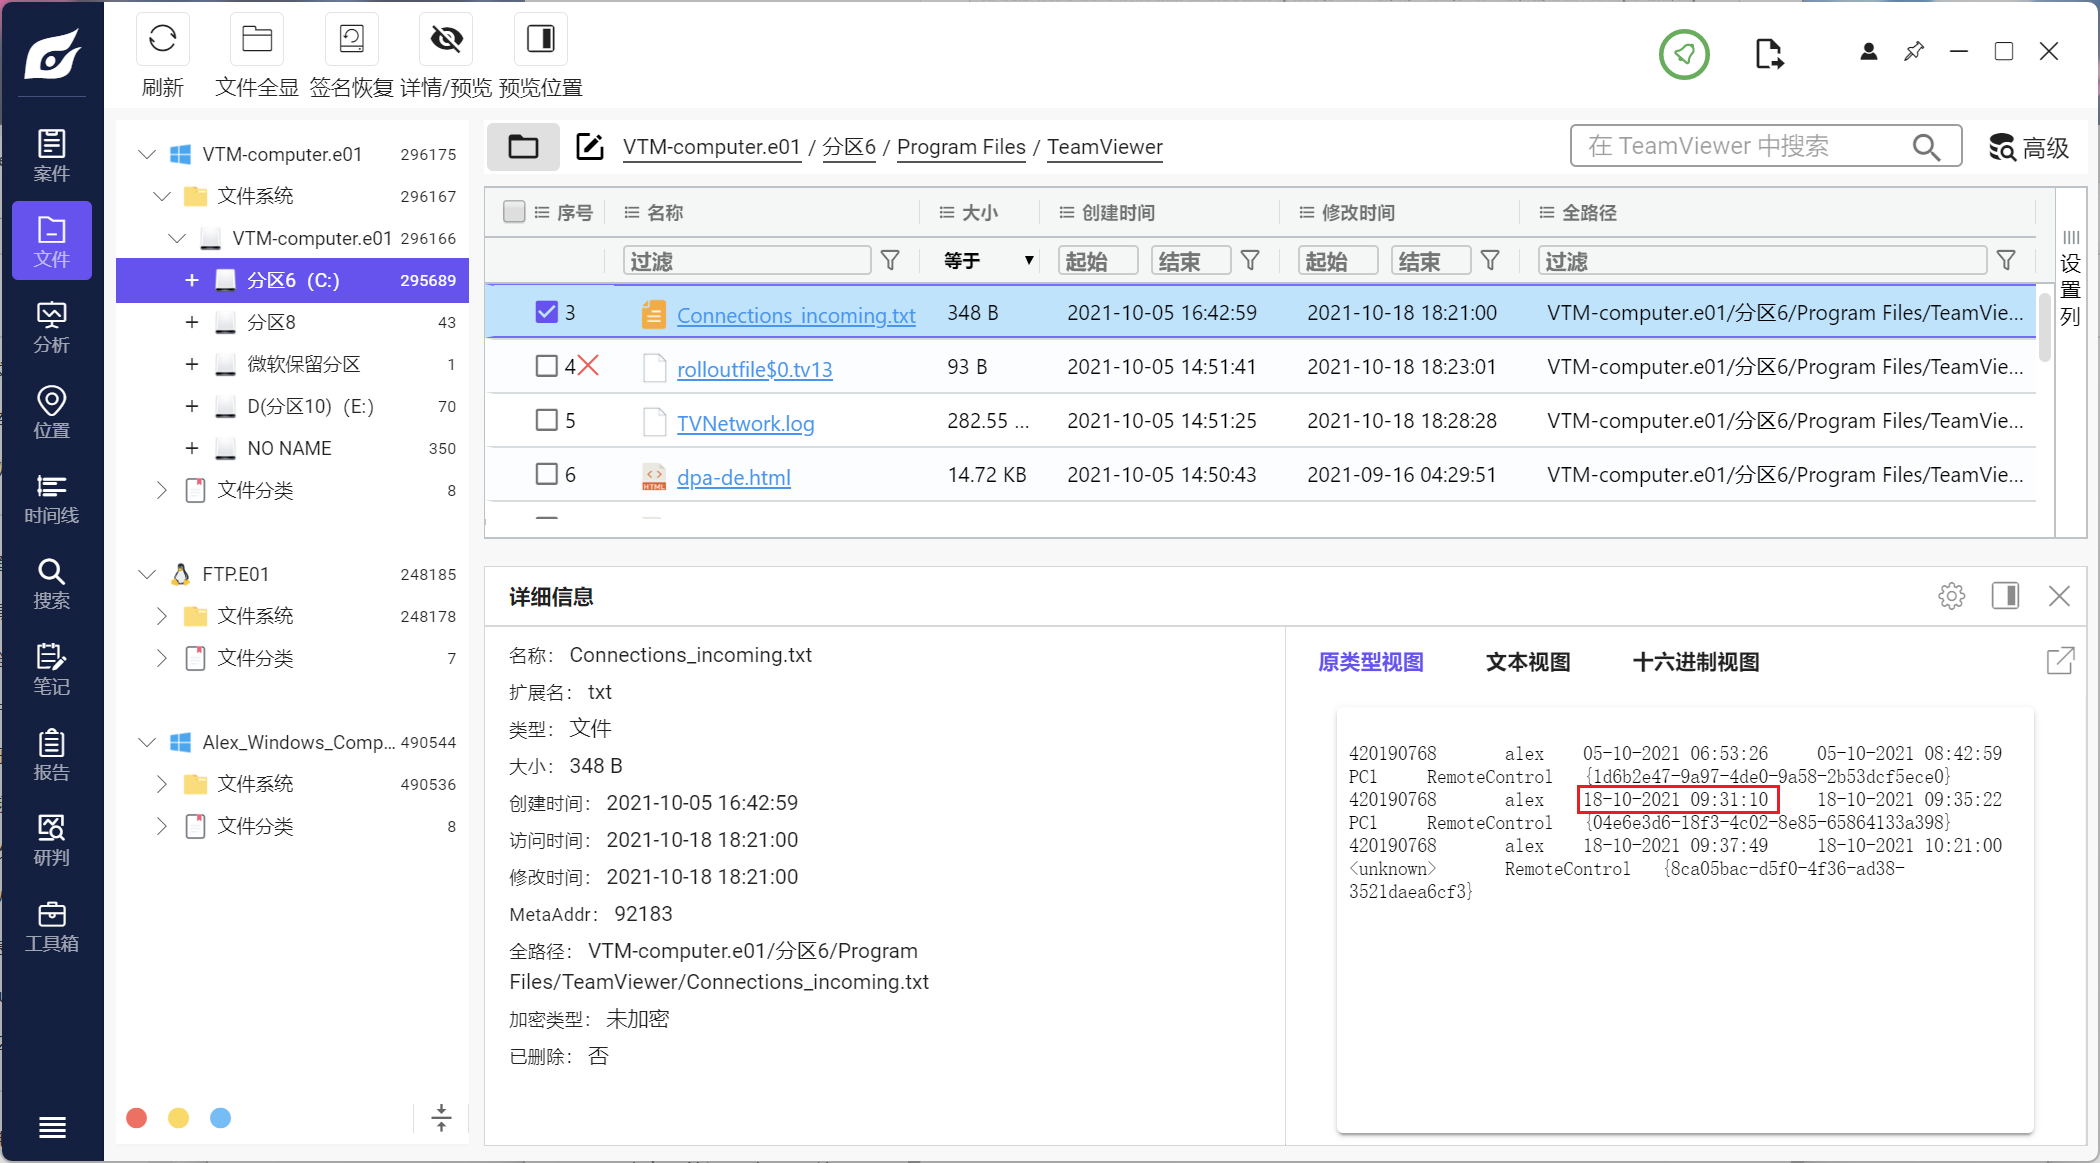Close the 详细信息 panel
Image resolution: width=2100 pixels, height=1163 pixels.
[x=2059, y=596]
